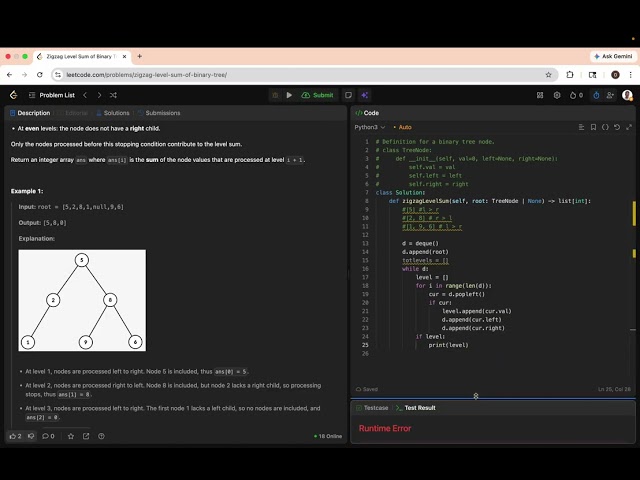This screenshot has height=480, width=640.
Task: Switch to the Description tab
Action: (x=30, y=113)
